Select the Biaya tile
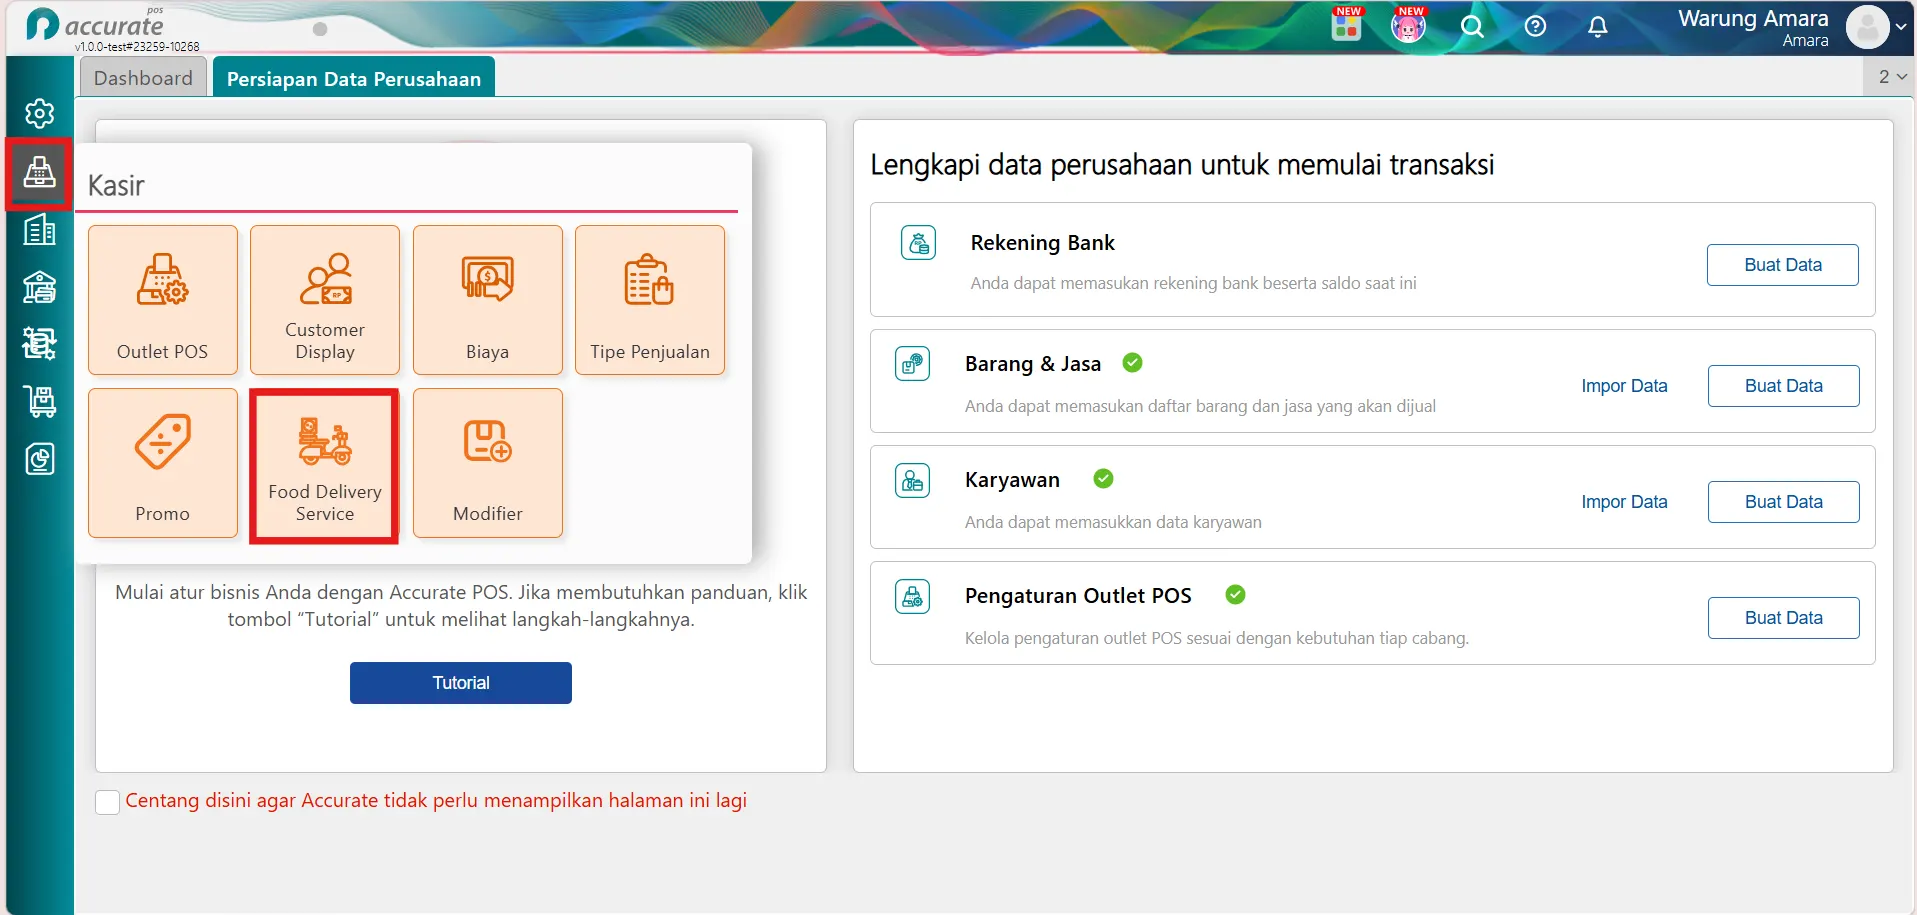This screenshot has height=915, width=1917. [488, 300]
